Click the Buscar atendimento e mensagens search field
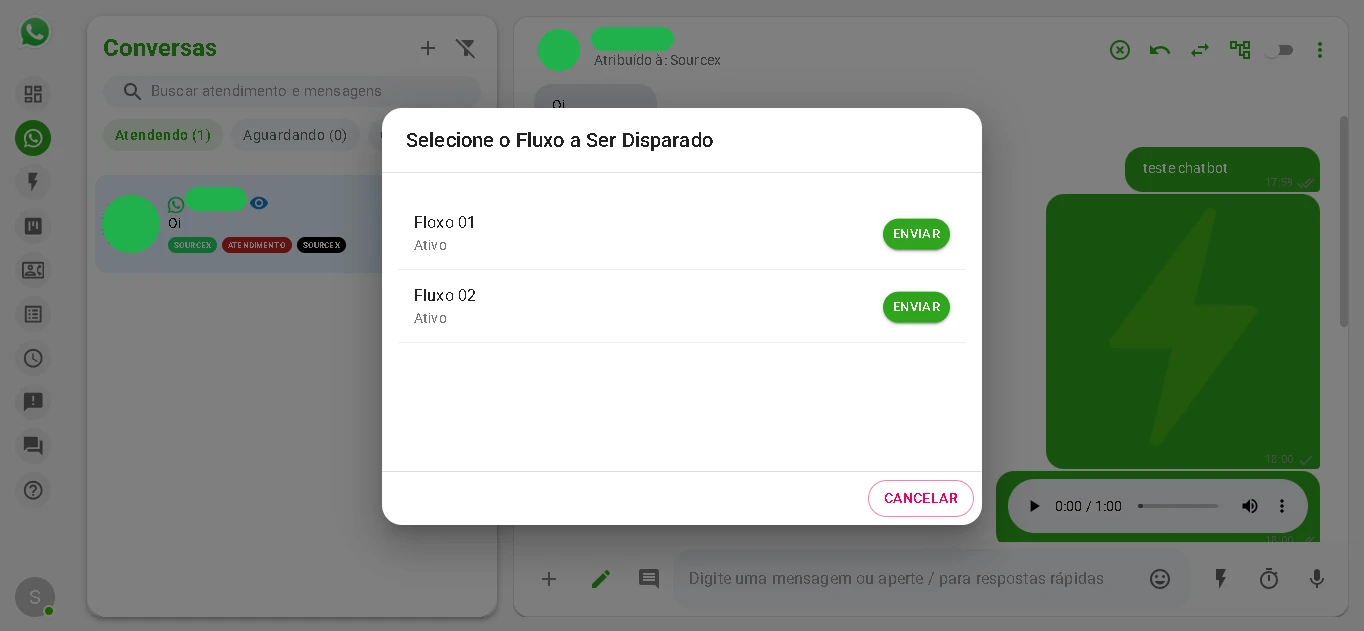This screenshot has height=631, width=1364. point(300,91)
